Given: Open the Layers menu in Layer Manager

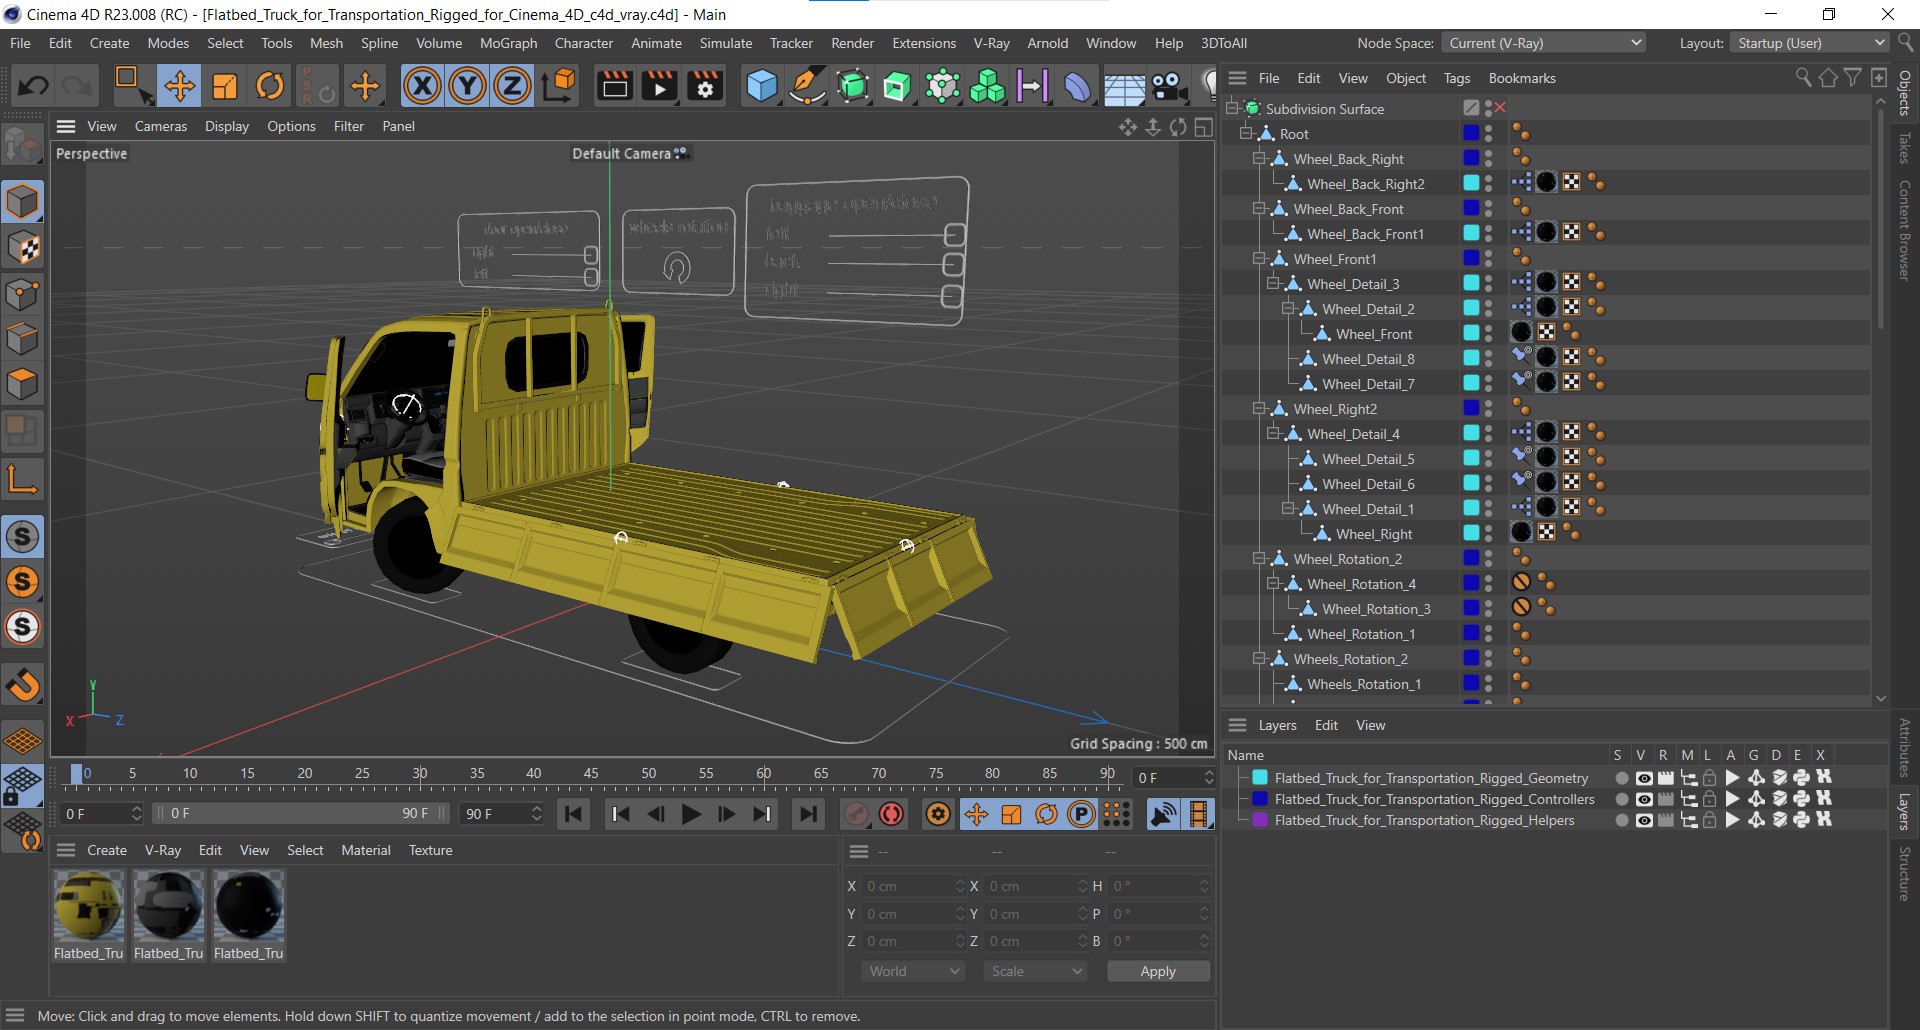Looking at the screenshot, I should pyautogui.click(x=1277, y=725).
